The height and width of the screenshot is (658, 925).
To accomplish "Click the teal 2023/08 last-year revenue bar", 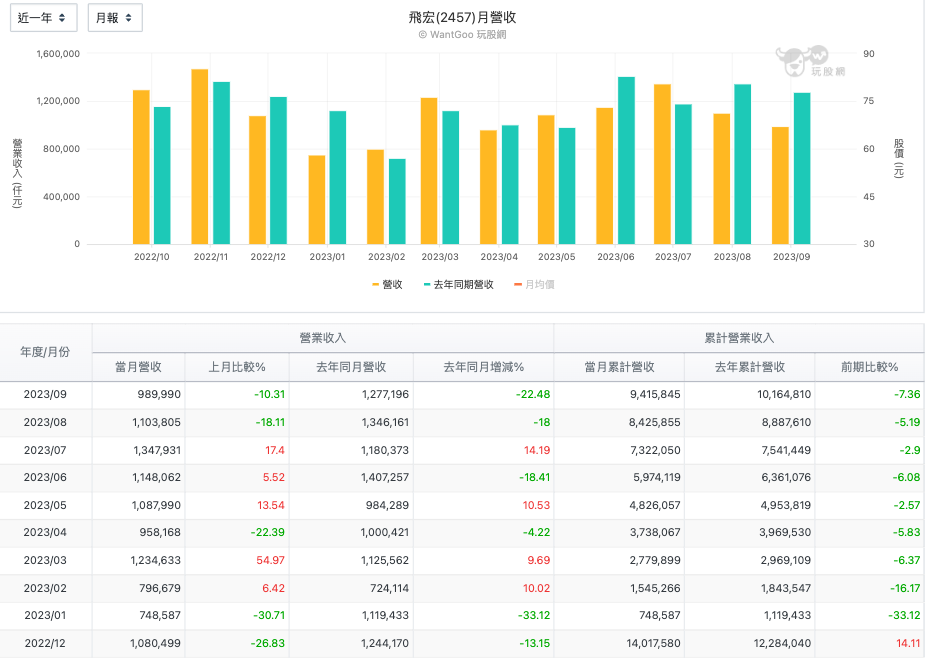I will pos(742,164).
